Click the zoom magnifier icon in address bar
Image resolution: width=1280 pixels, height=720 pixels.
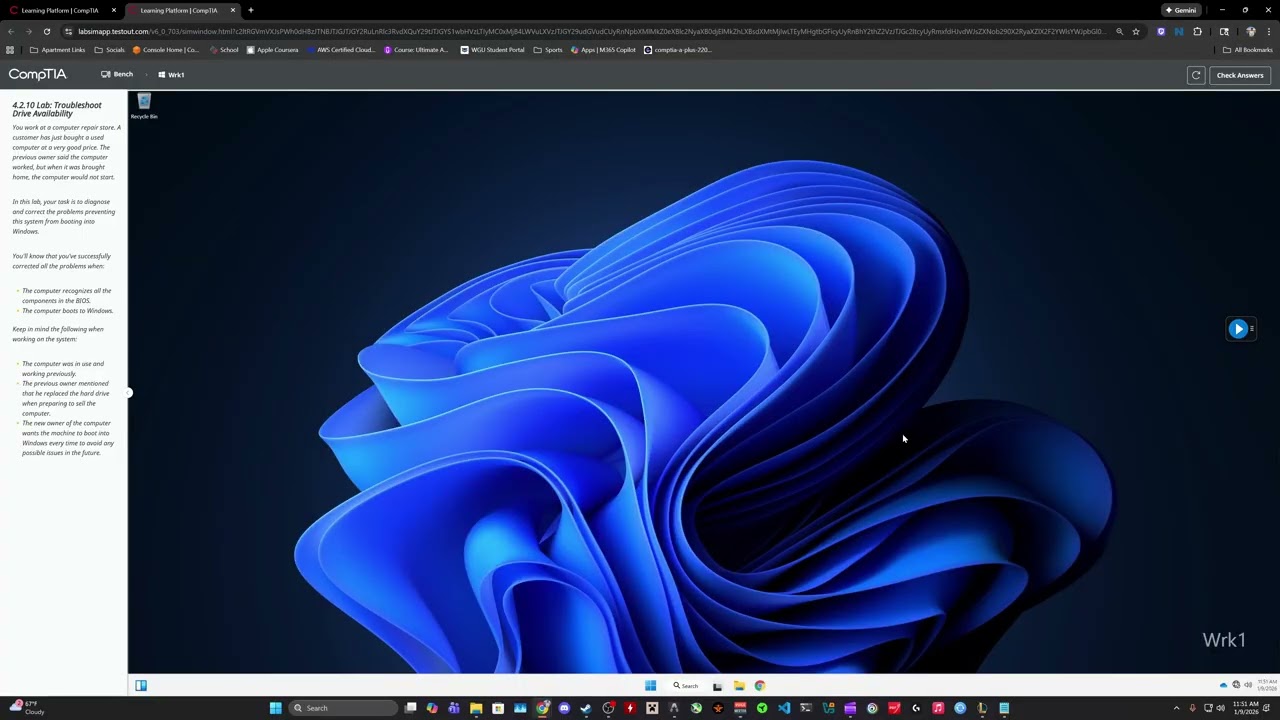click(x=1119, y=31)
